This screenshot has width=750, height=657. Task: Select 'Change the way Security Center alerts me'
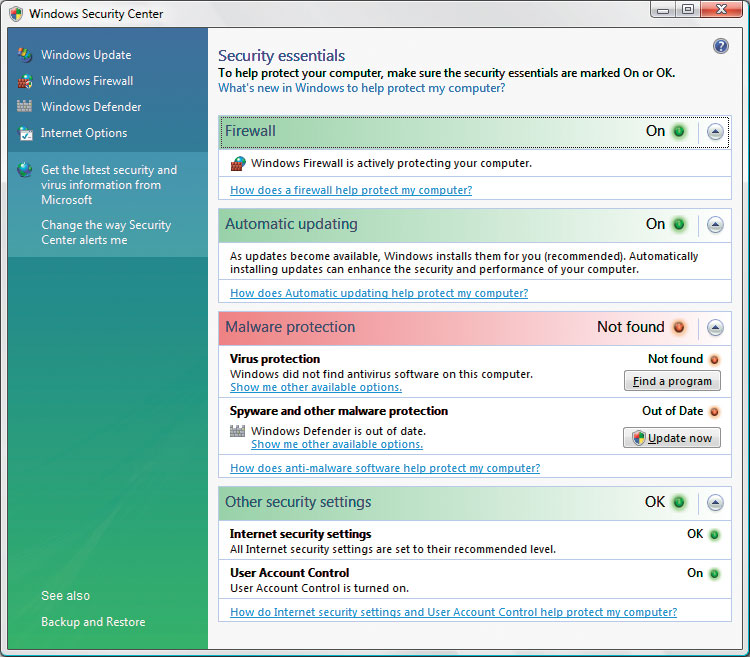(x=106, y=232)
